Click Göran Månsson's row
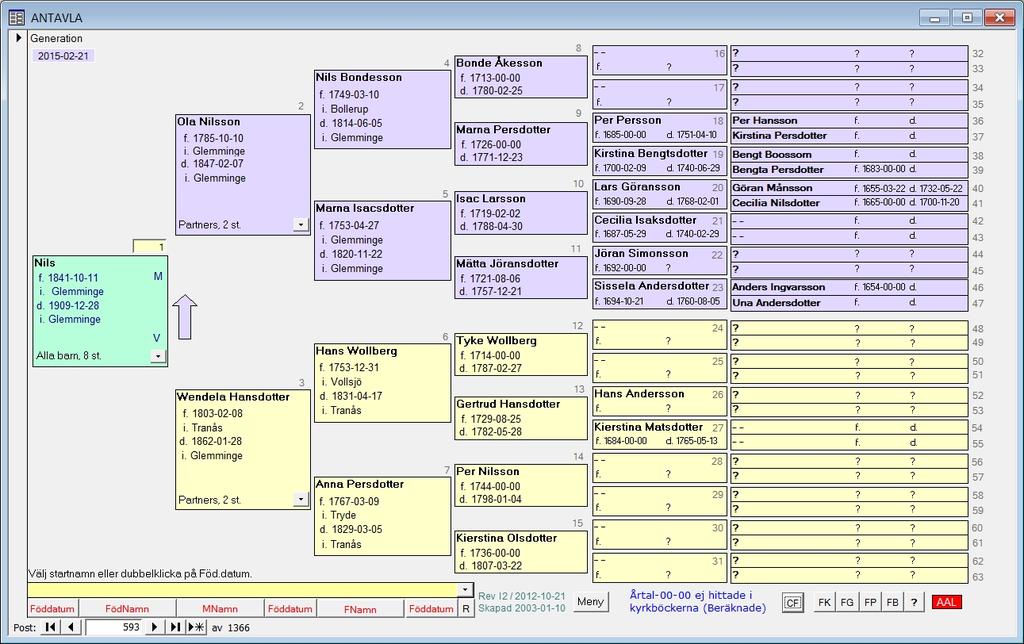The height and width of the screenshot is (644, 1024). [849, 187]
